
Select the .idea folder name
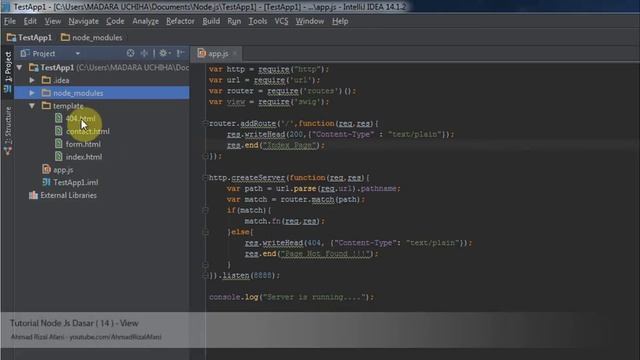(61, 80)
